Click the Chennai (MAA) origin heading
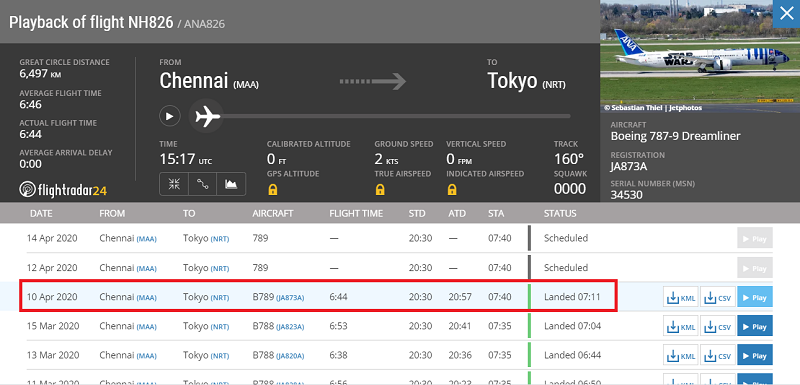The height and width of the screenshot is (385, 800). 209,81
